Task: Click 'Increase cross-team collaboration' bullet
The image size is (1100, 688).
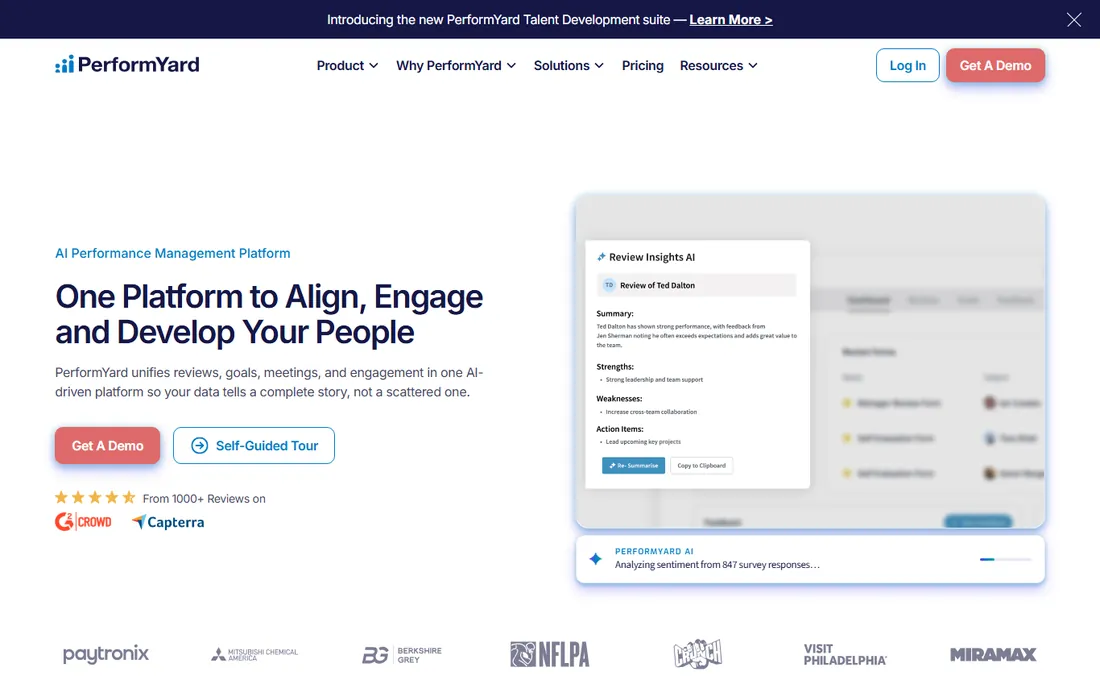Action: point(651,412)
